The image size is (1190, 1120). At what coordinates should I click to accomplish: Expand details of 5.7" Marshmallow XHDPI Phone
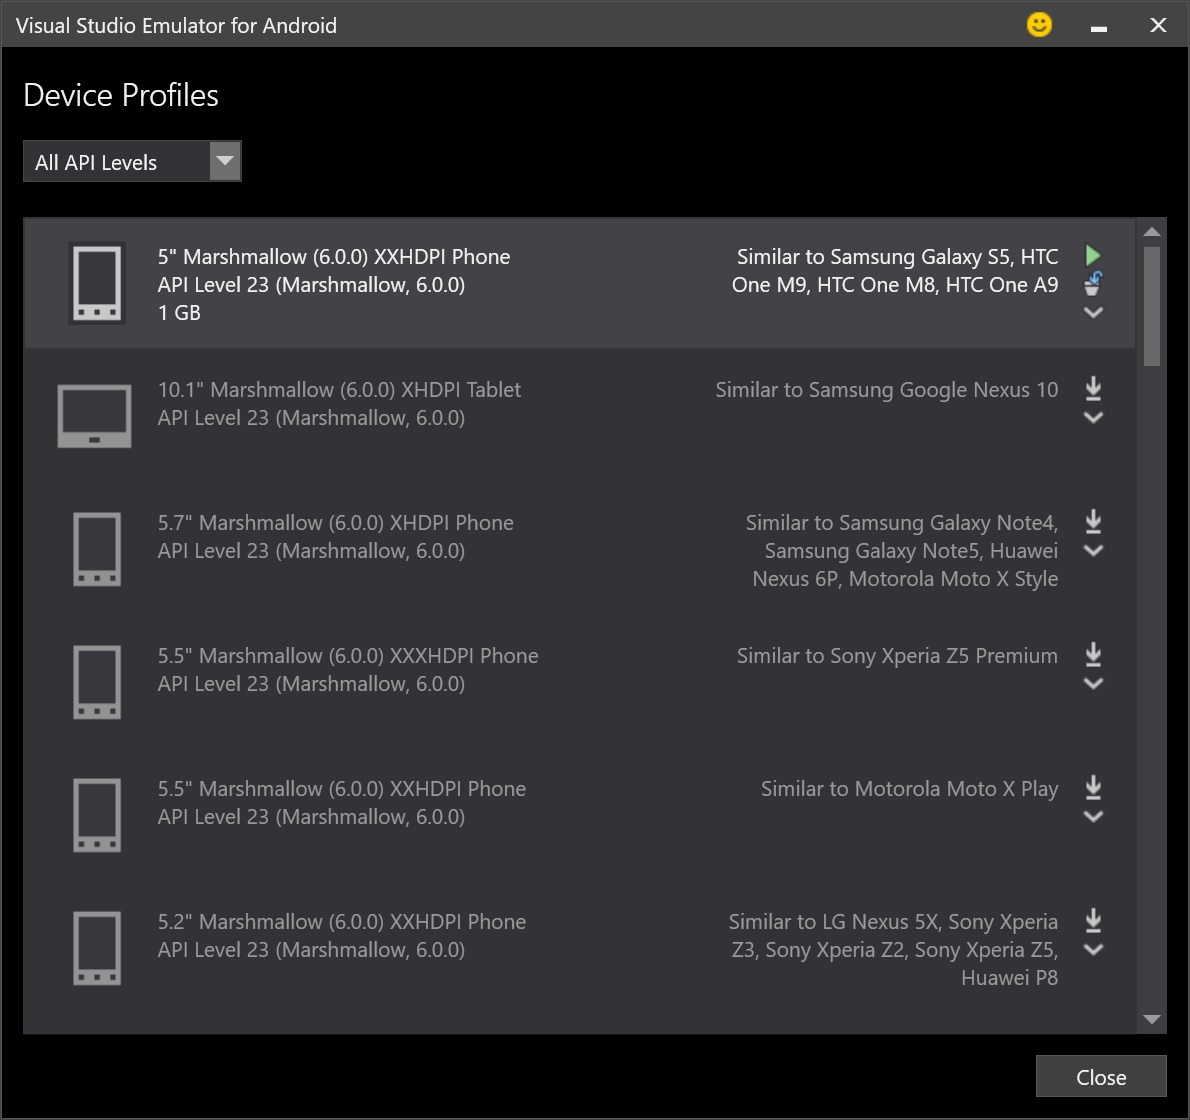click(x=1093, y=550)
